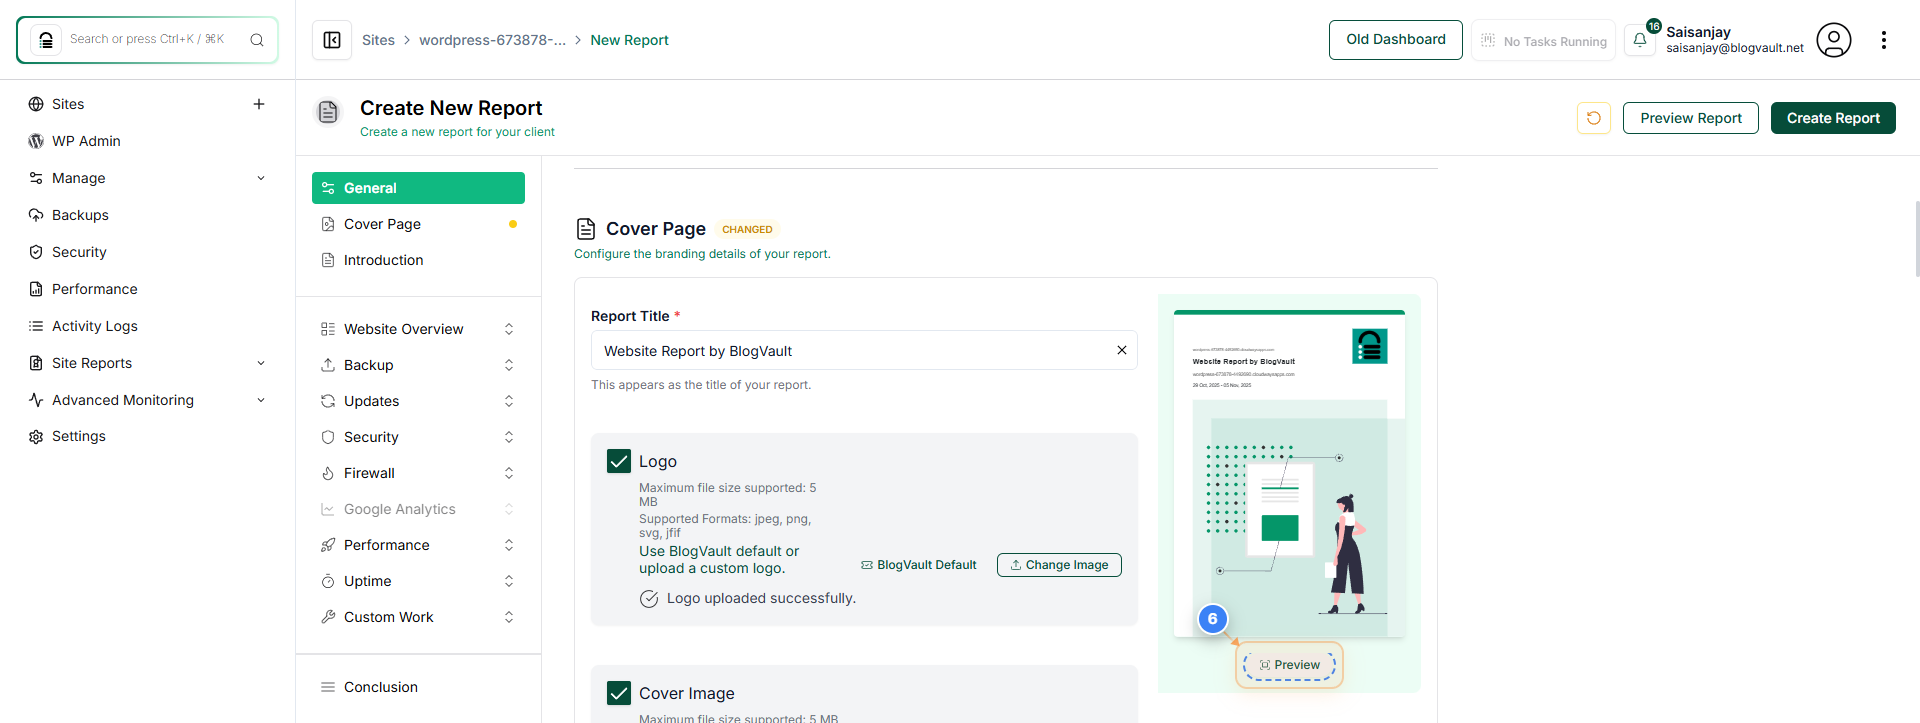Open the user profile avatar
The width and height of the screenshot is (1920, 723).
1833,40
